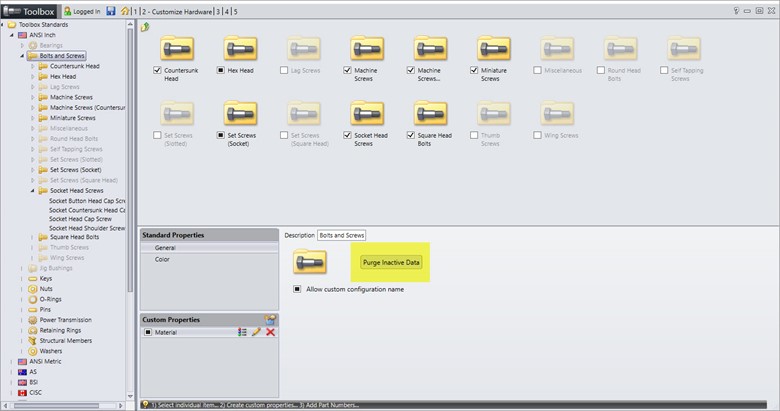This screenshot has height=411, width=780.
Task: Click the Purge Inactive Data button
Action: (x=391, y=262)
